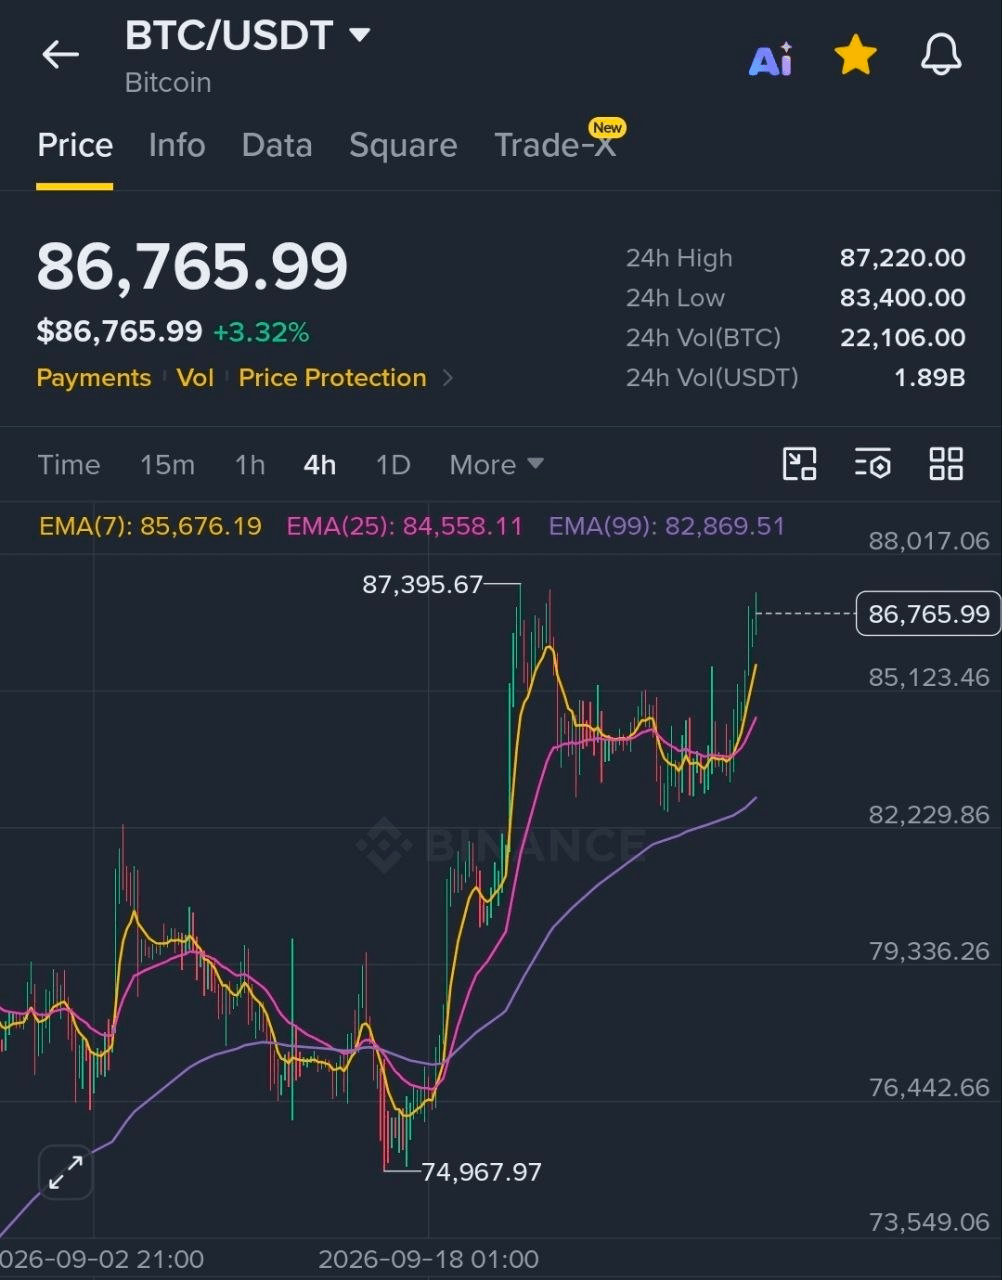Tap the 24h Vol(USDT) value 1.89B
The width and height of the screenshot is (1002, 1280).
tap(931, 378)
